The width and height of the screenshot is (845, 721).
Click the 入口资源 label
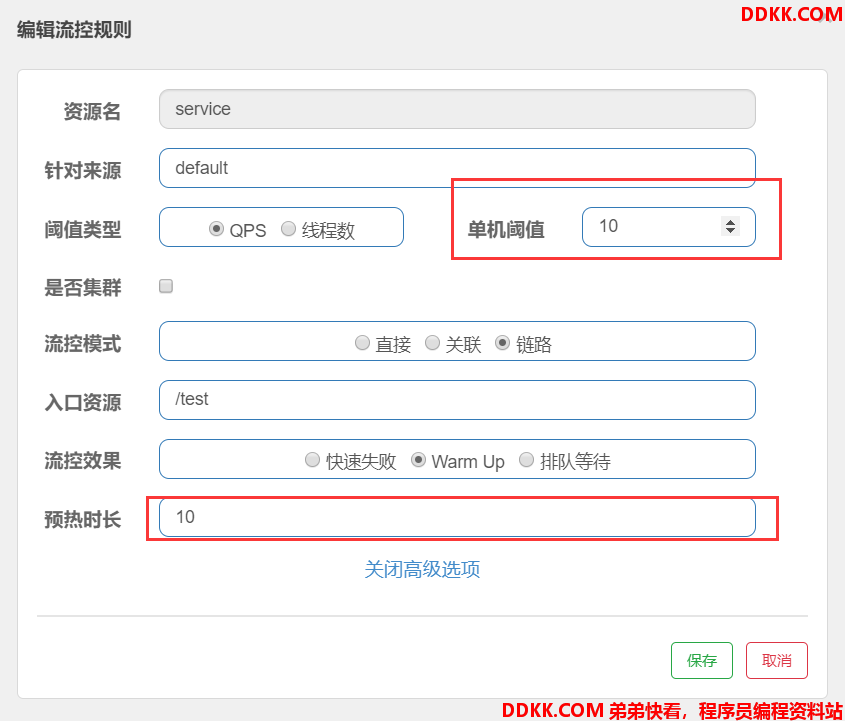coord(83,403)
